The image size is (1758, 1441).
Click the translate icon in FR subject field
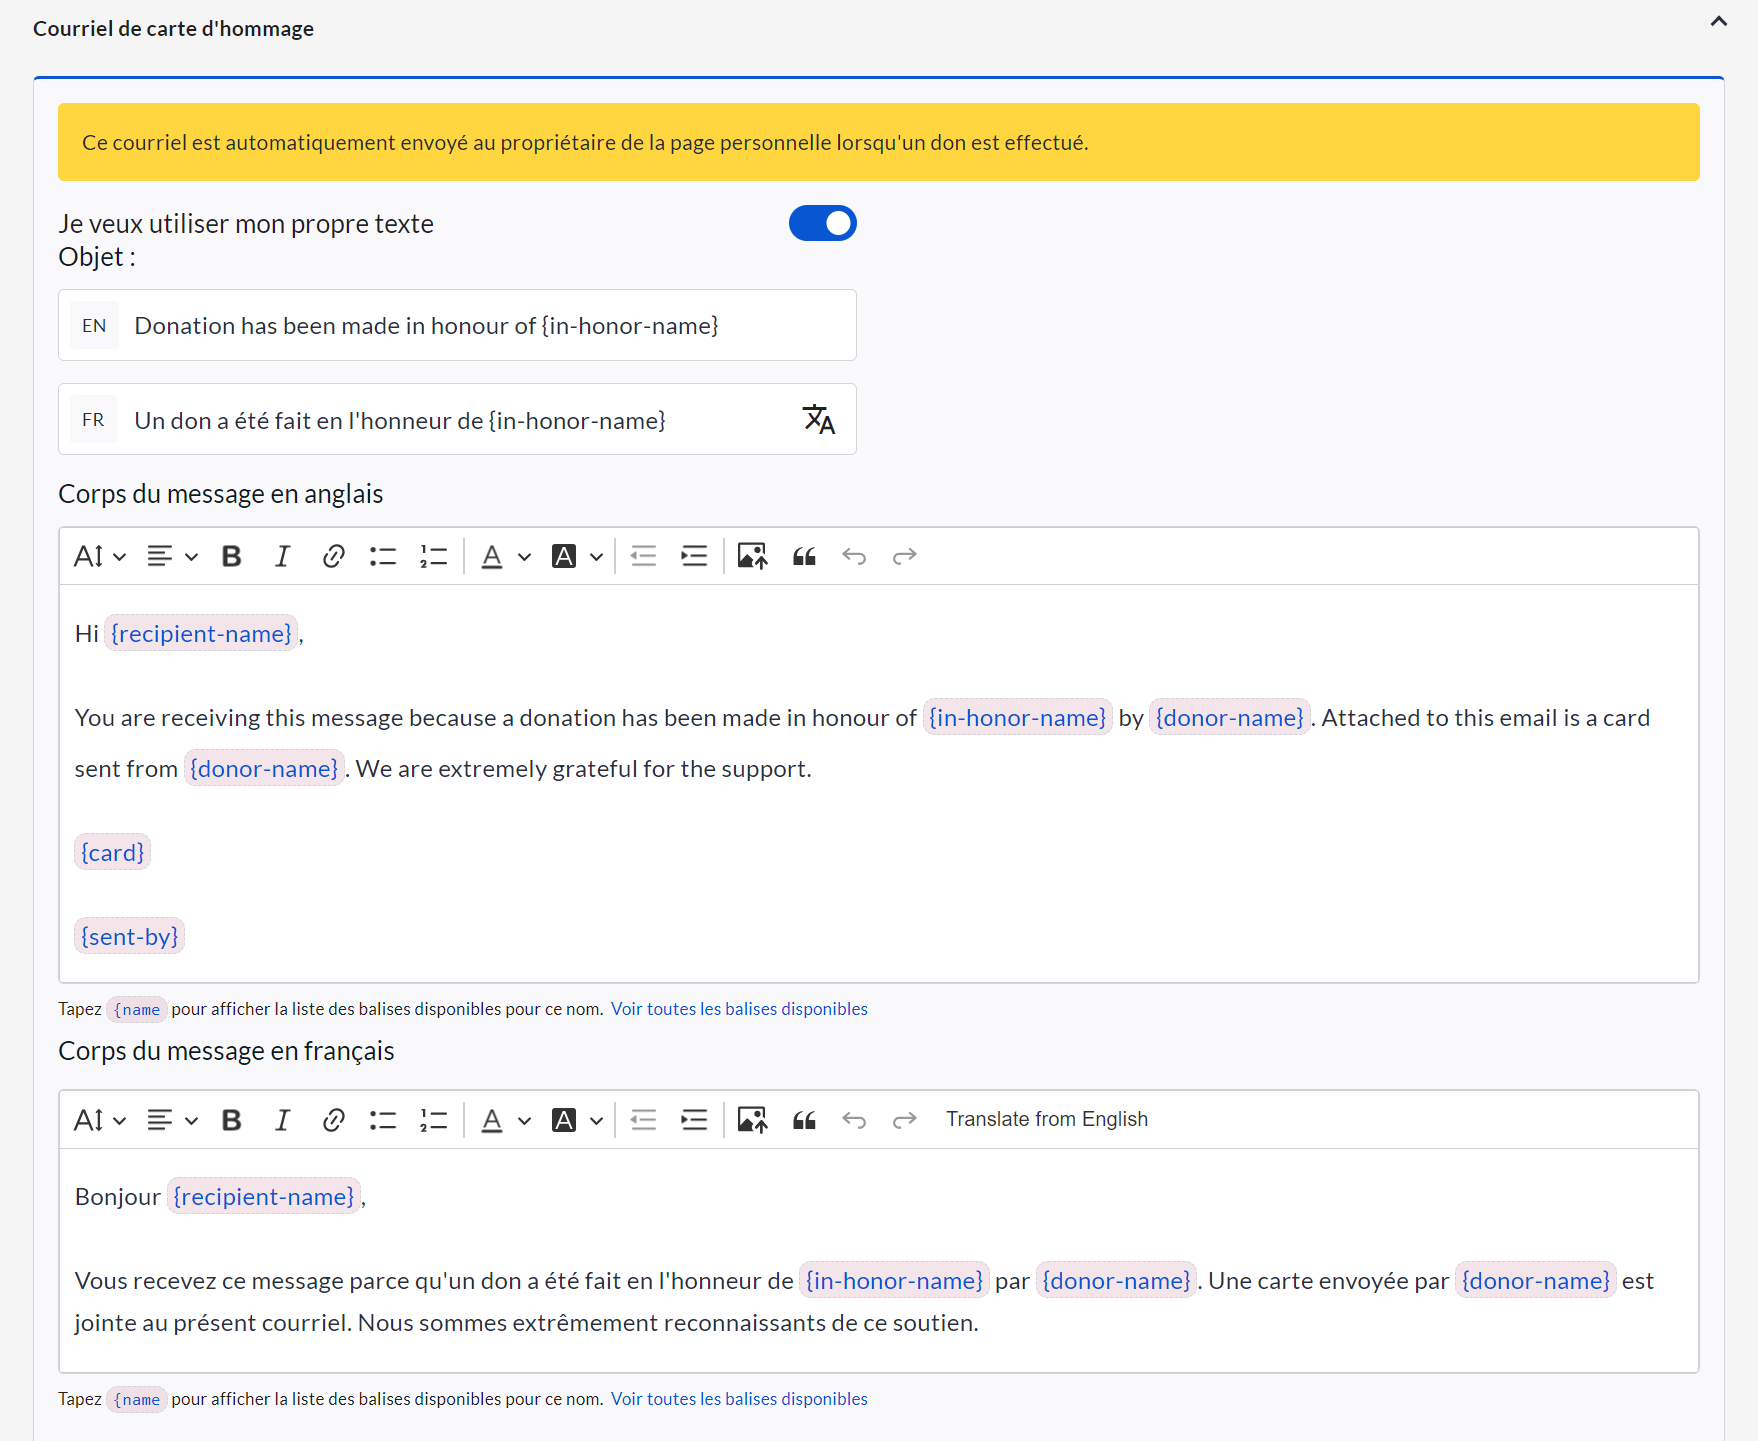pos(818,420)
